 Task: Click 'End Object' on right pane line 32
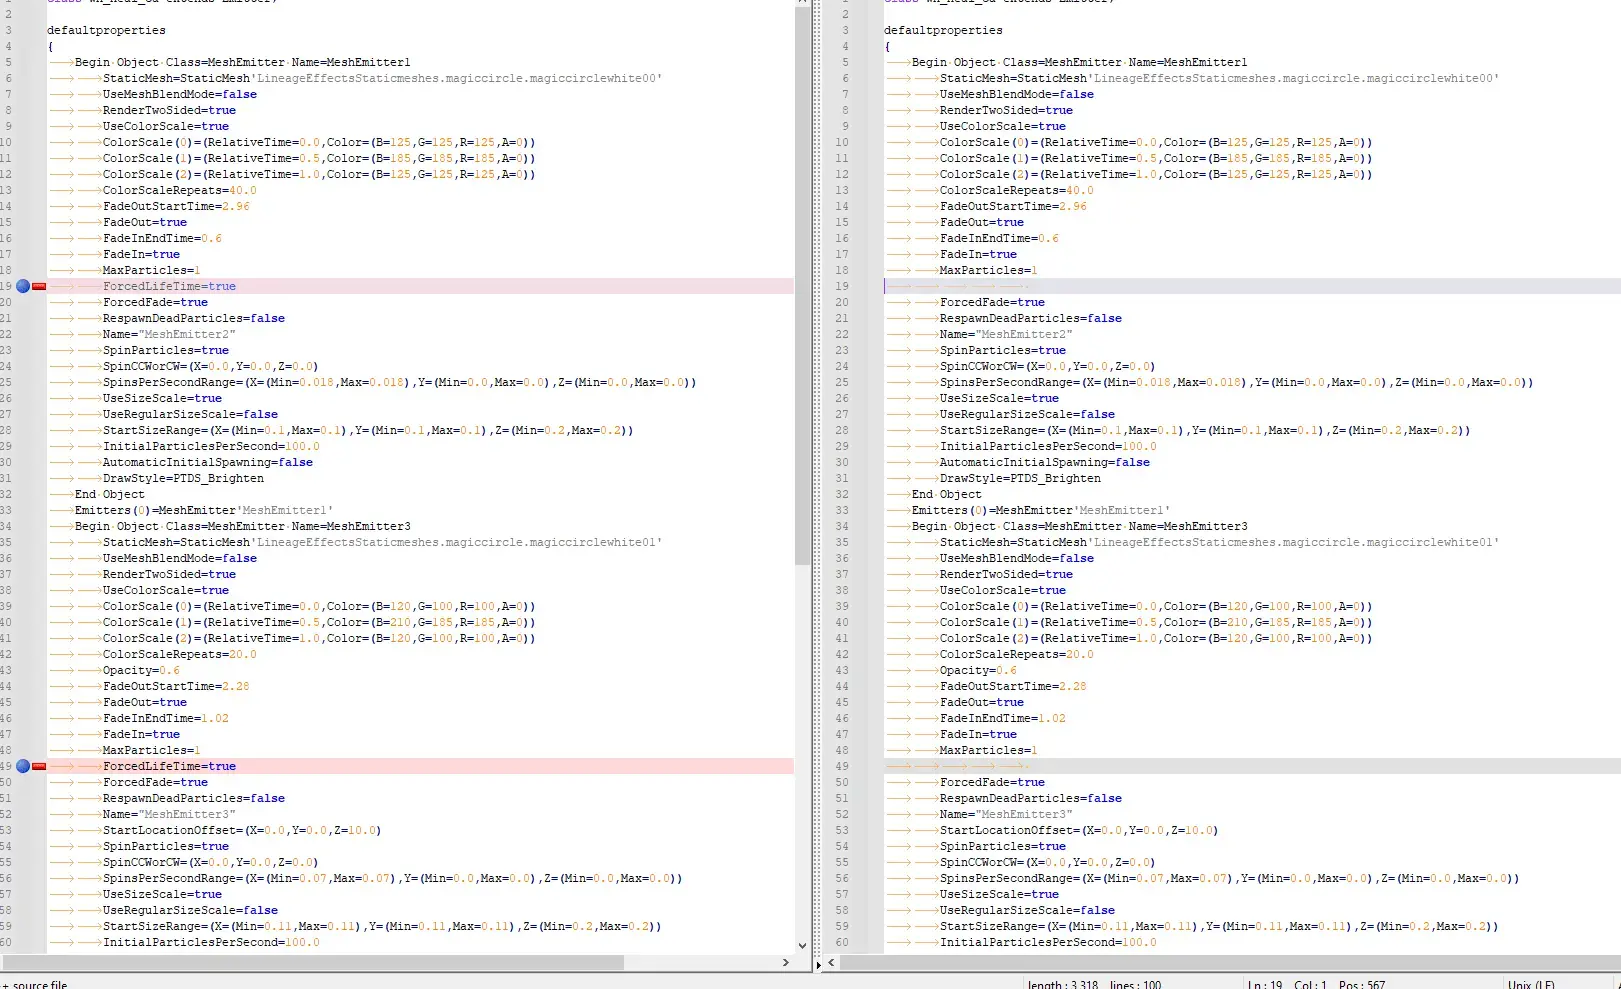tap(946, 494)
